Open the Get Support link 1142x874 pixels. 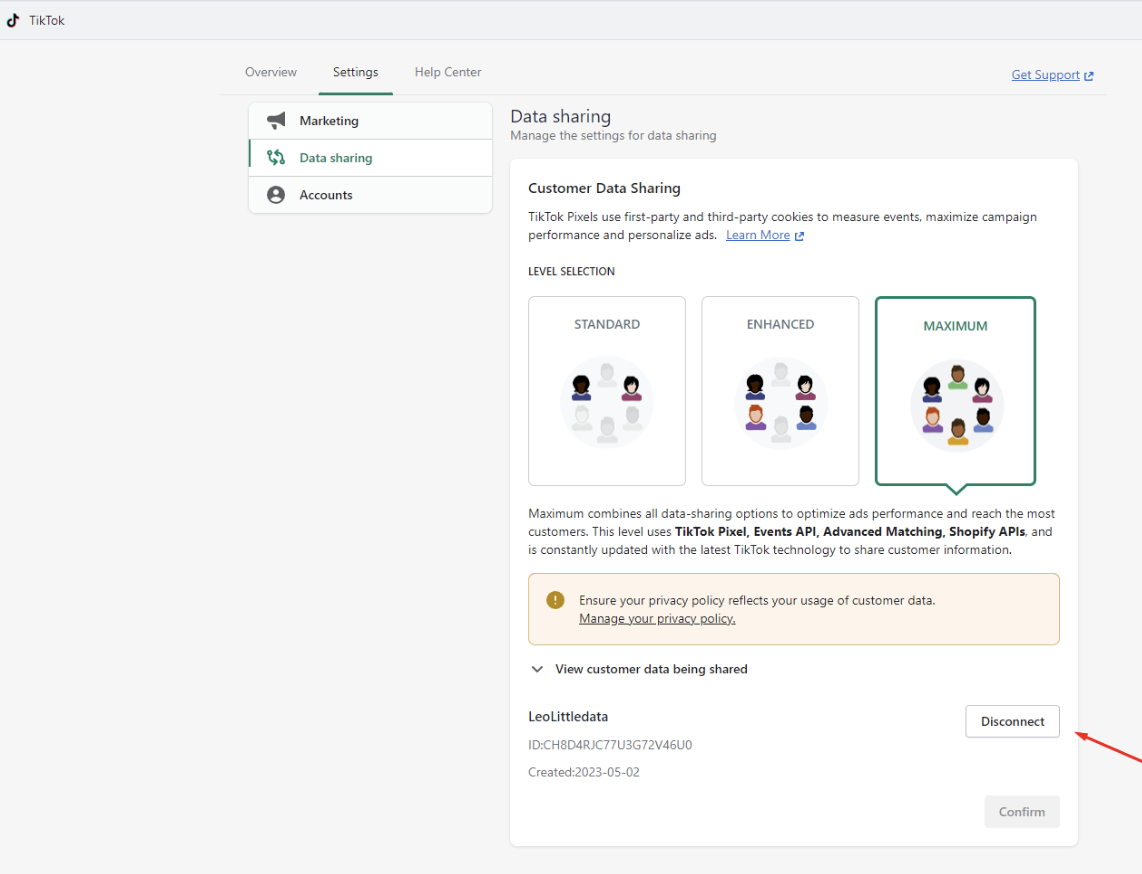1045,75
